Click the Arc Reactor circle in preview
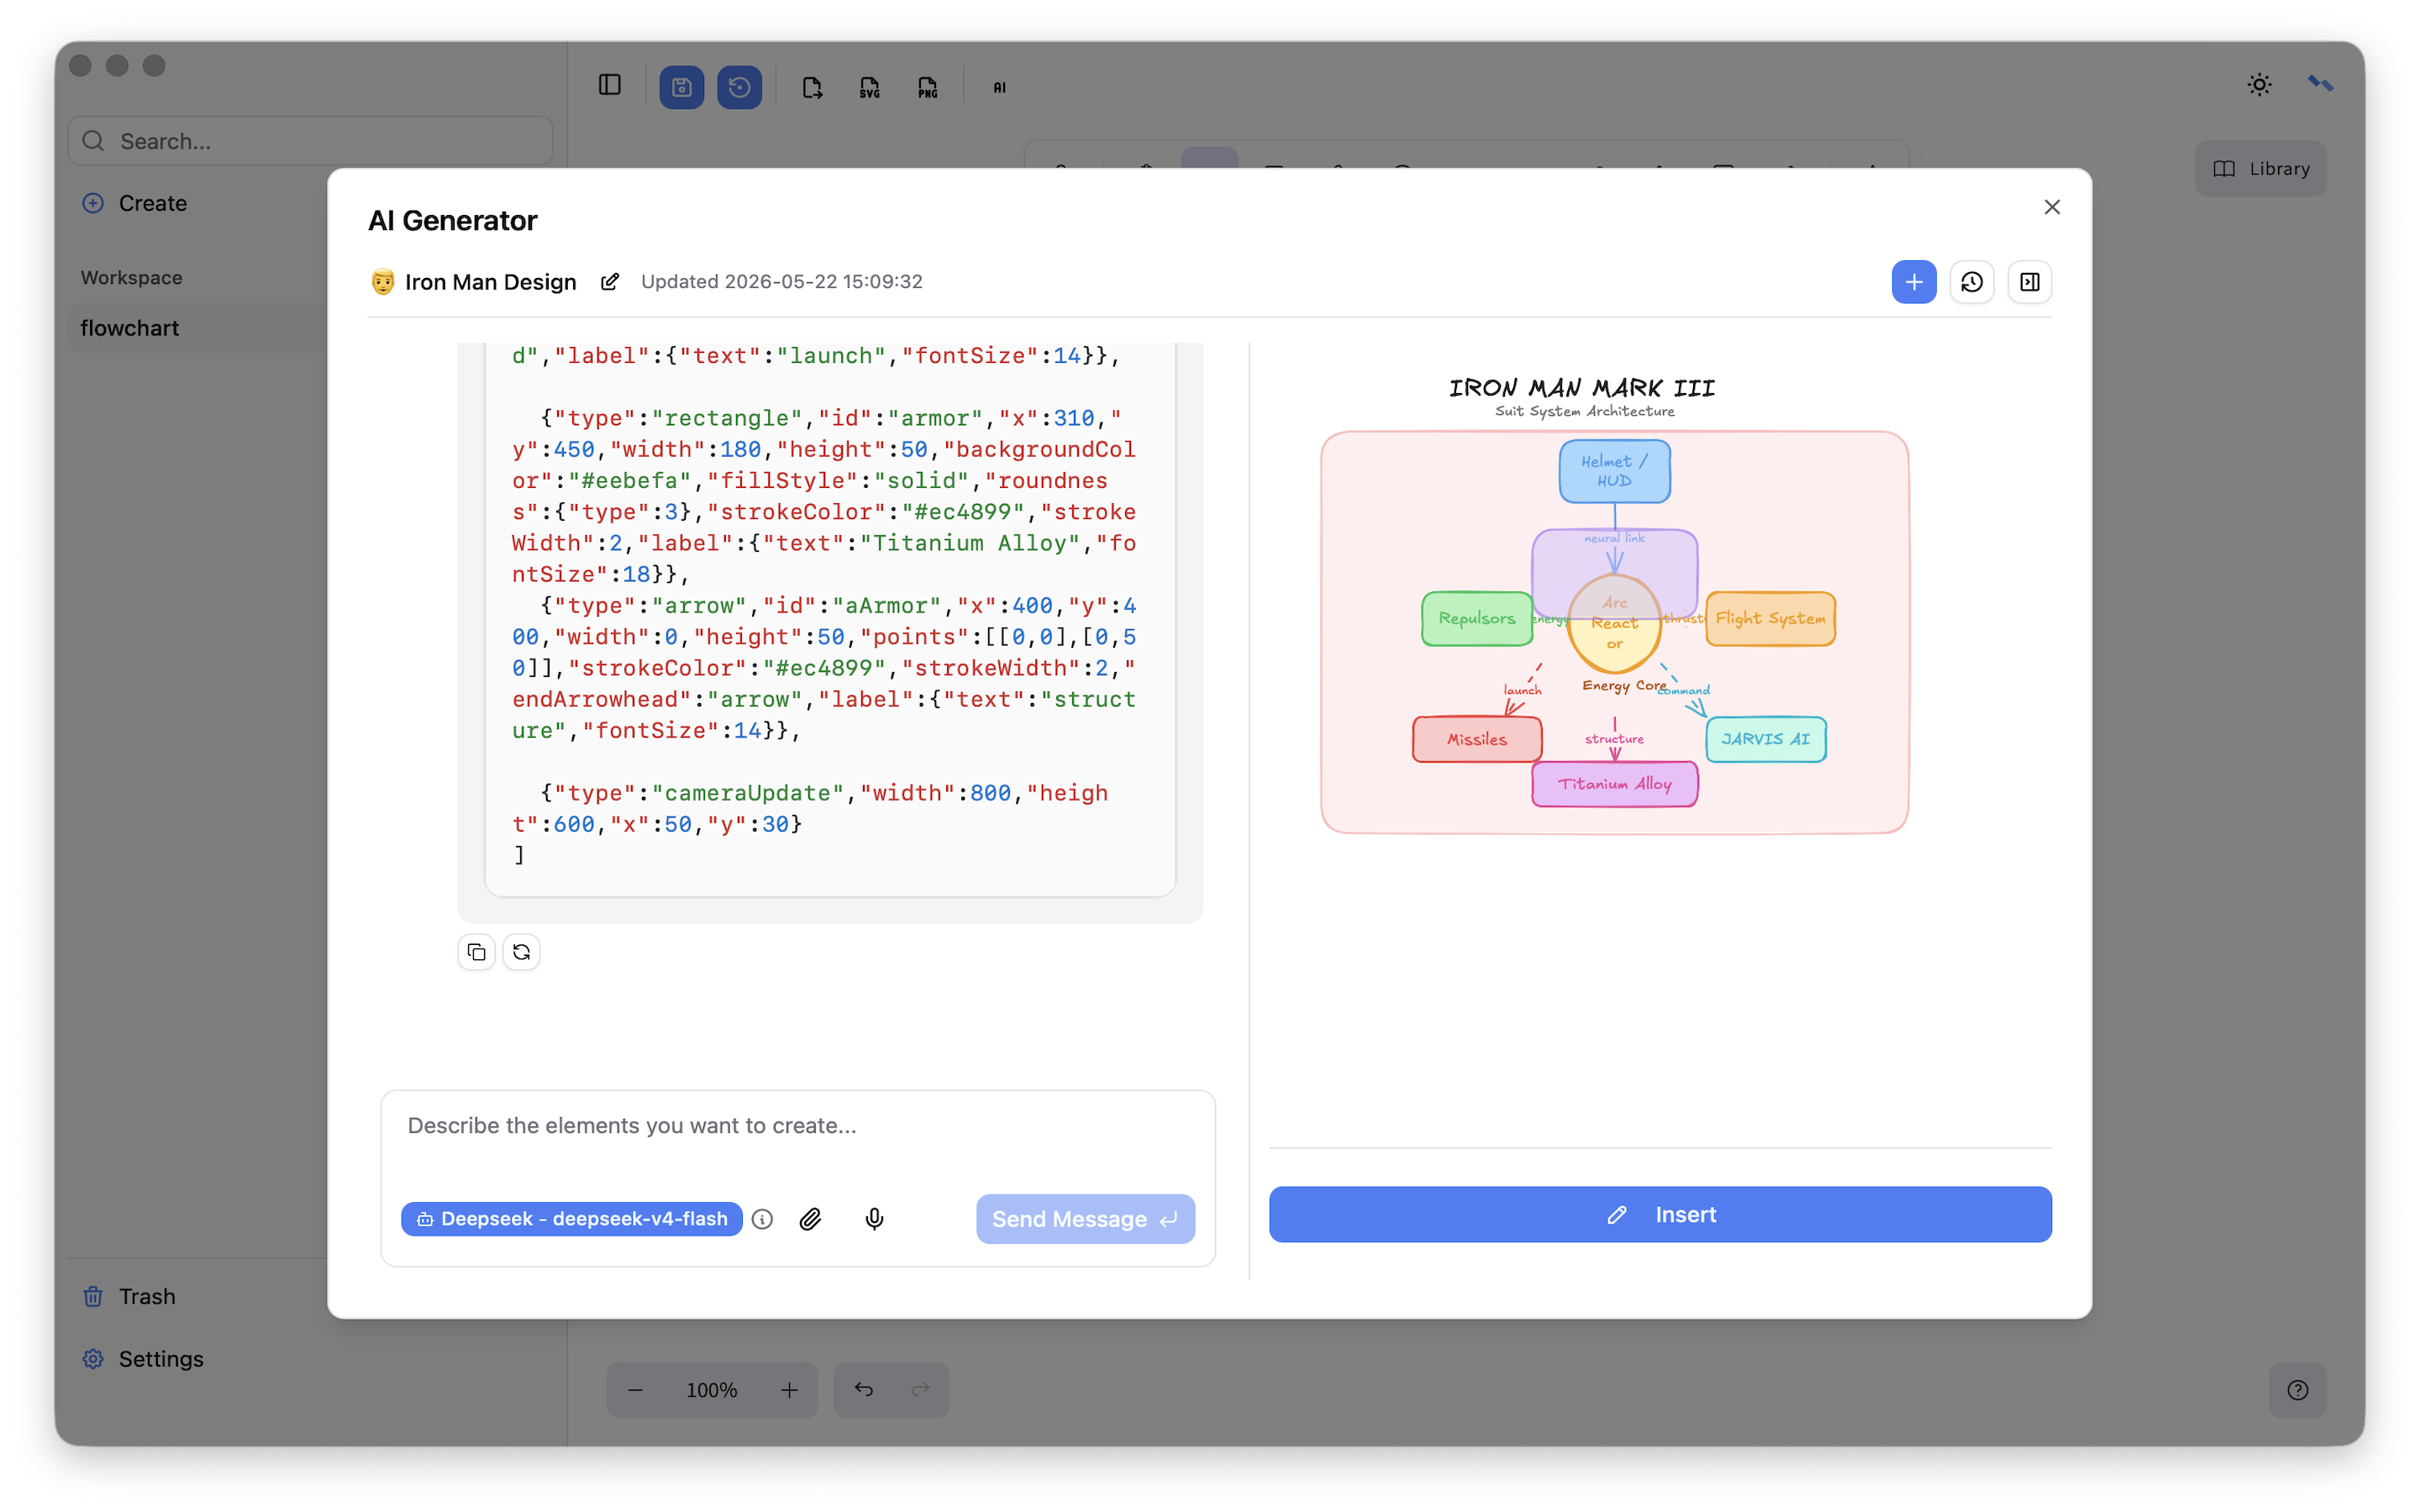The width and height of the screenshot is (2420, 1512). pos(1615,623)
